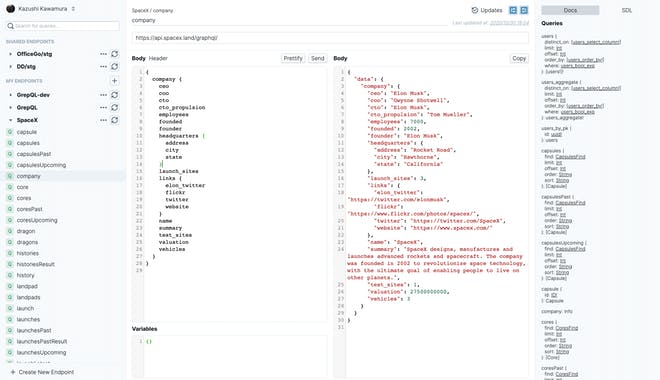The image size is (660, 380).
Task: Click into the Variables editor
Action: pyautogui.click(x=235, y=356)
